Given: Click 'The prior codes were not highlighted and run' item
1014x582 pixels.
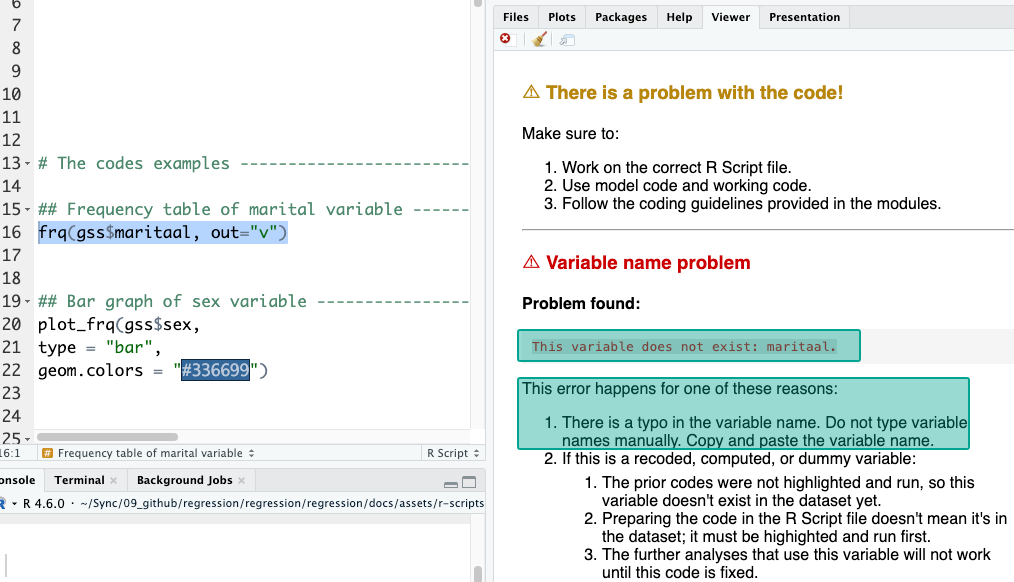Looking at the screenshot, I should coord(788,491).
